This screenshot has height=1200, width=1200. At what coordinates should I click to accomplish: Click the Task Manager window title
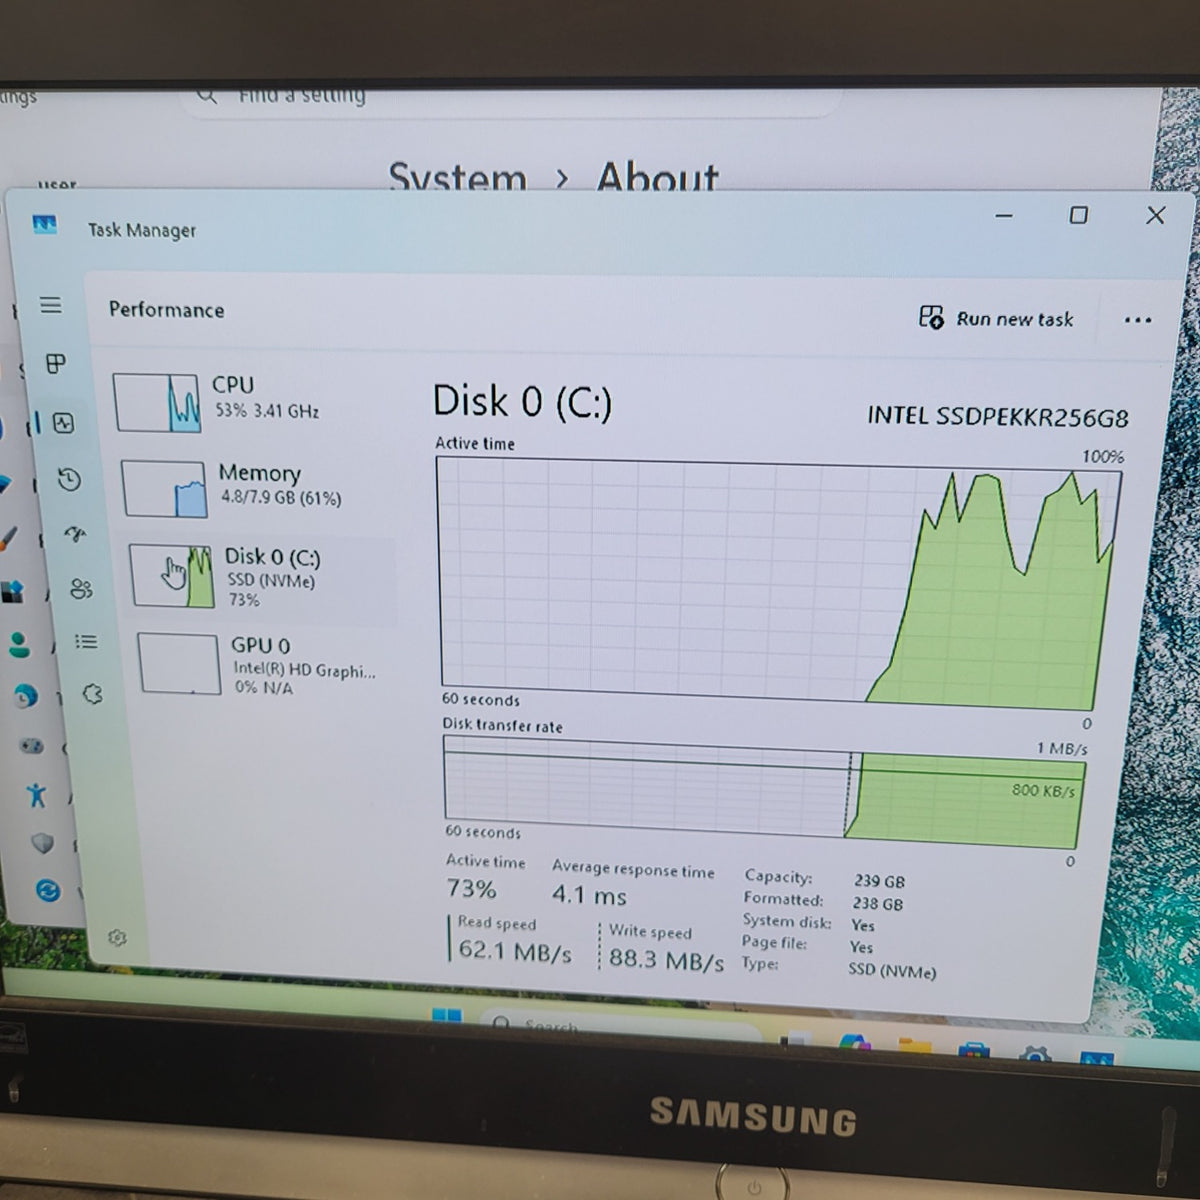click(142, 230)
